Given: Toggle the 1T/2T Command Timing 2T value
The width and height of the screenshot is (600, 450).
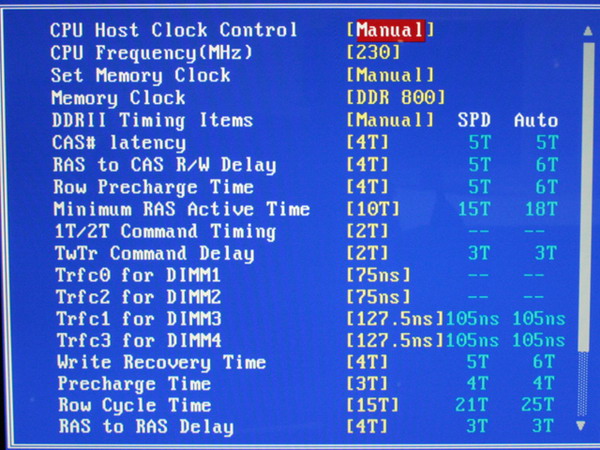Looking at the screenshot, I should tap(365, 232).
